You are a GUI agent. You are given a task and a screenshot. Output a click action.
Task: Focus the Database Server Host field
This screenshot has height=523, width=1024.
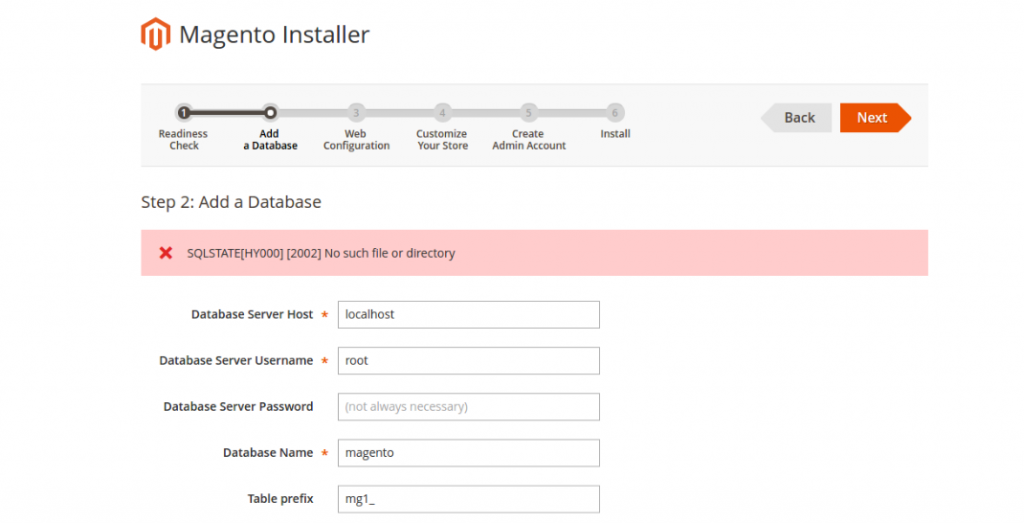(x=468, y=315)
